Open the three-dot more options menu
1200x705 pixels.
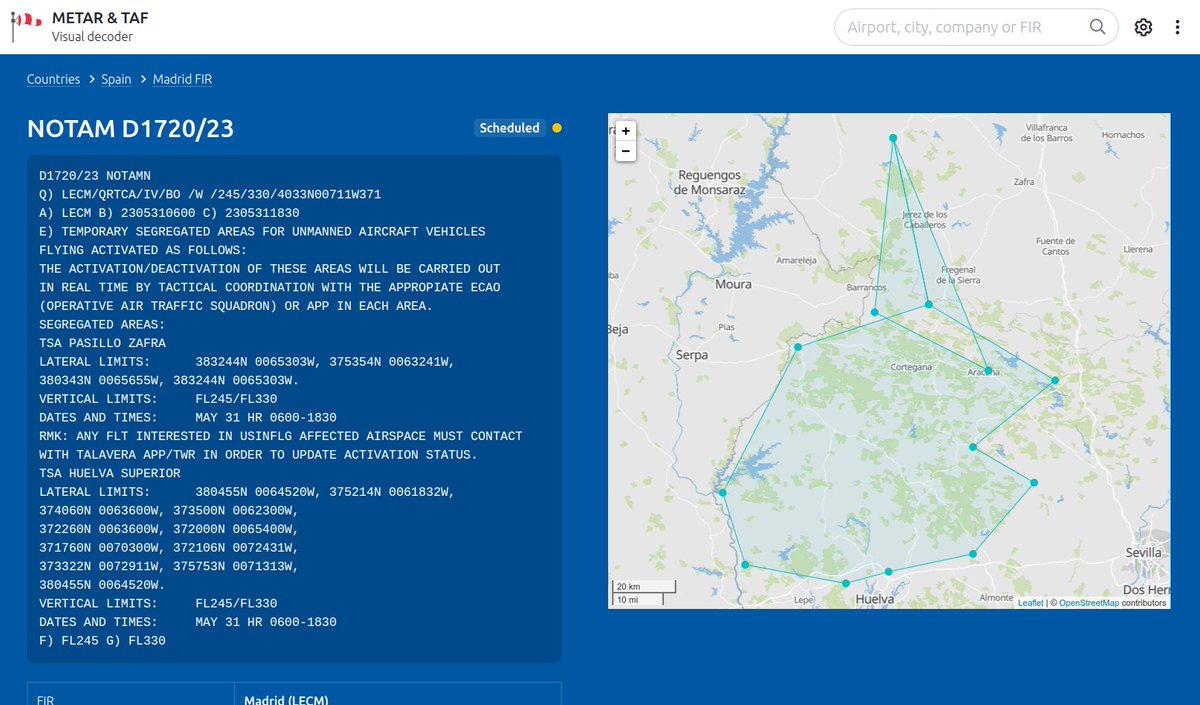(x=1177, y=27)
